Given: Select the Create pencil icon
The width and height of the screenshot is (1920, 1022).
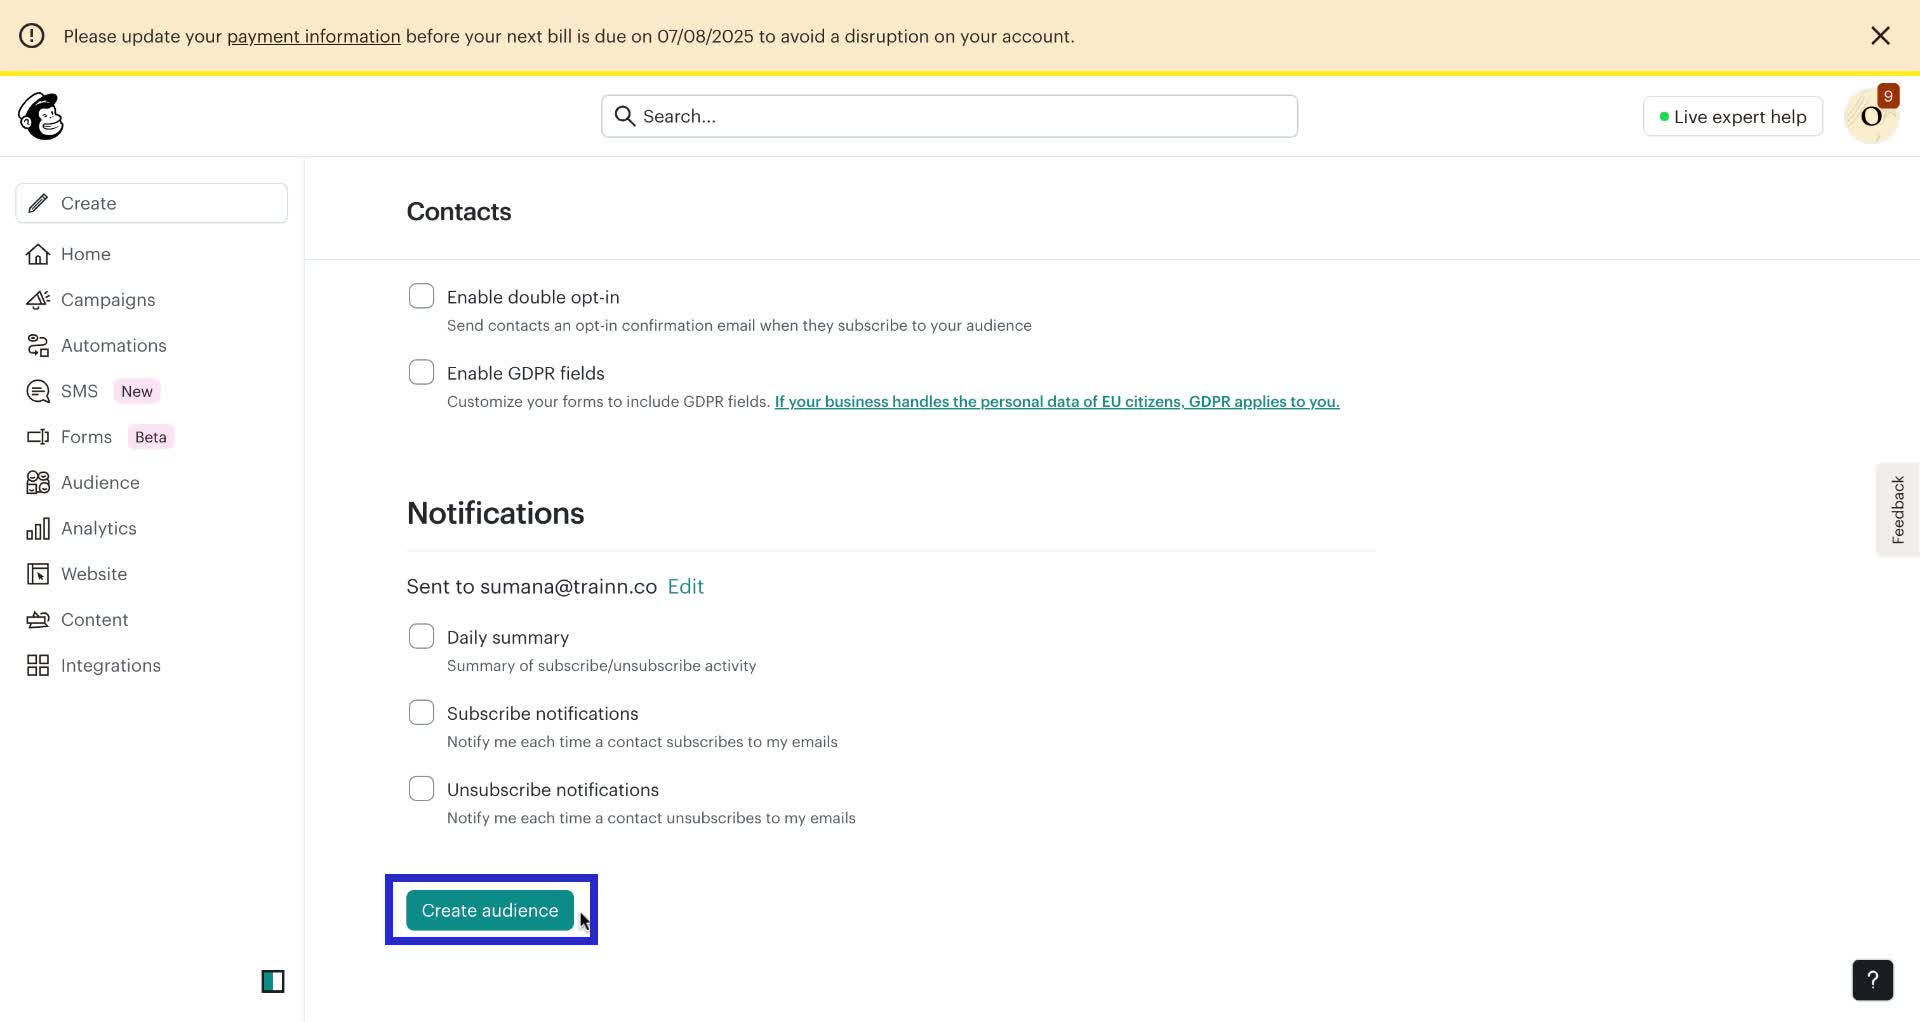Looking at the screenshot, I should coord(38,202).
